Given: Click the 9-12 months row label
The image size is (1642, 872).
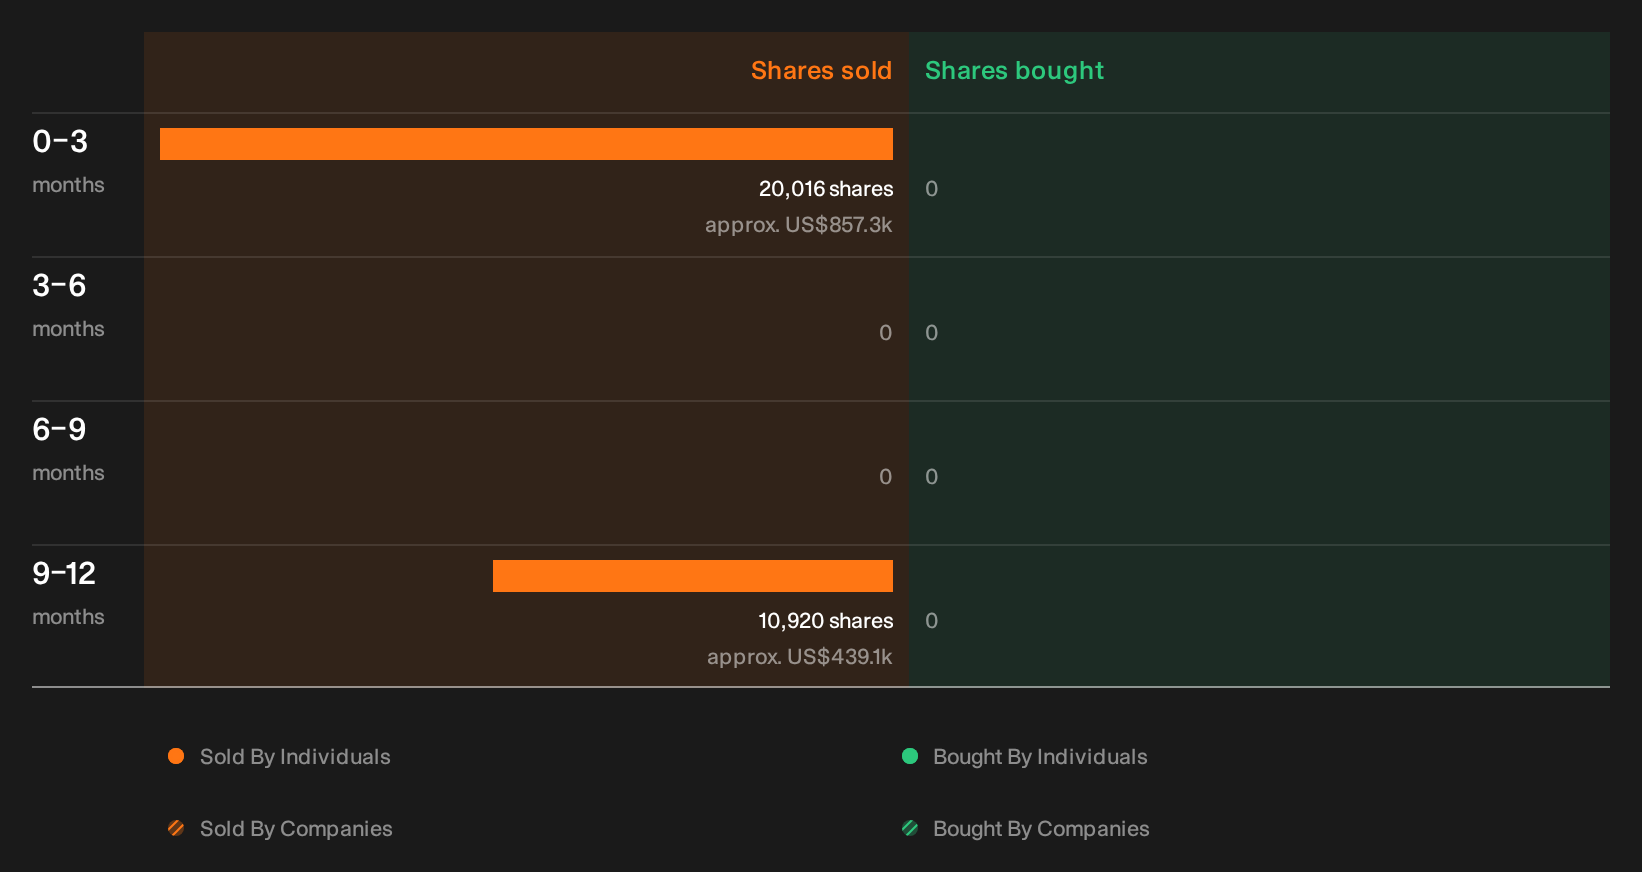Looking at the screenshot, I should point(68,594).
